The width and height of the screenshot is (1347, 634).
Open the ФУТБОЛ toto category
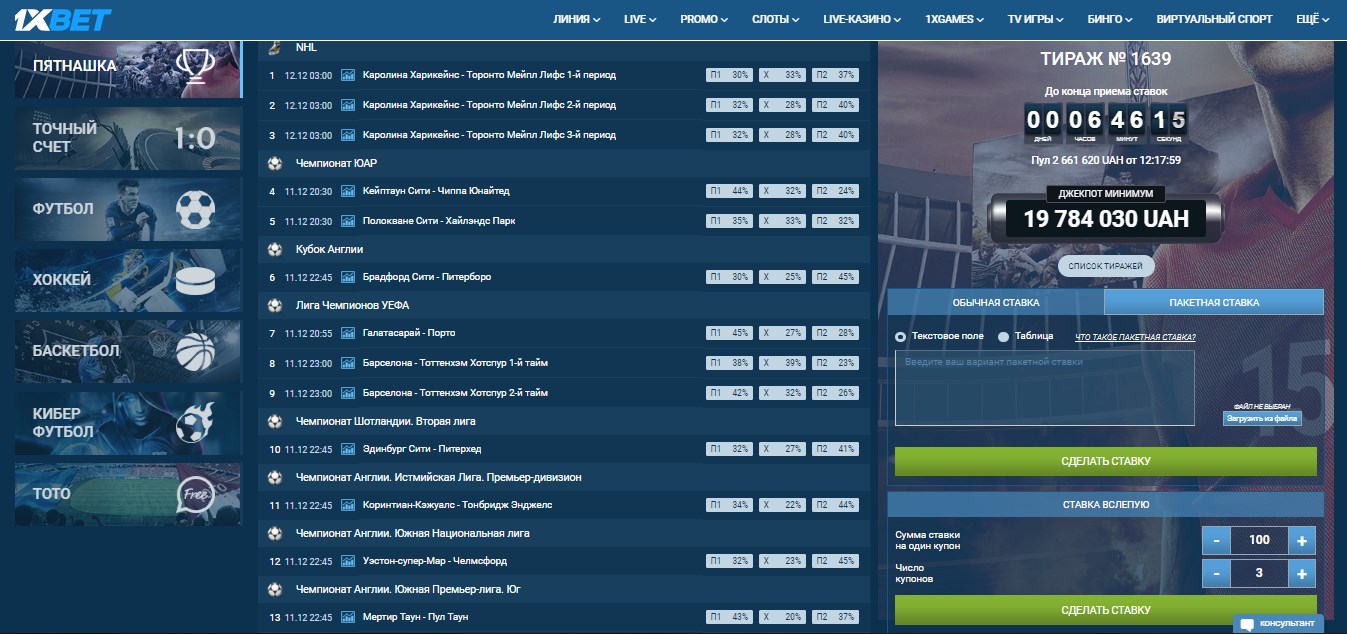point(128,209)
